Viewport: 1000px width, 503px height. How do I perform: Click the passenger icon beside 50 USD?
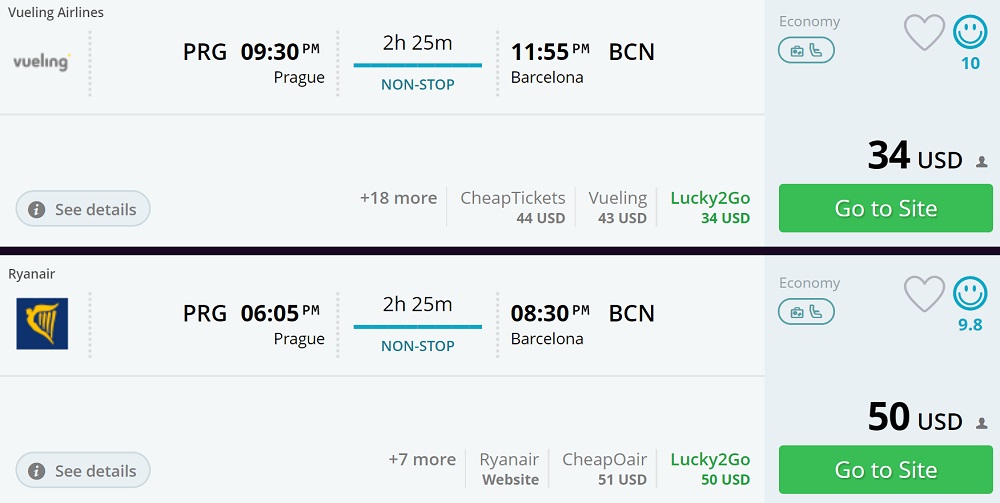click(981, 423)
